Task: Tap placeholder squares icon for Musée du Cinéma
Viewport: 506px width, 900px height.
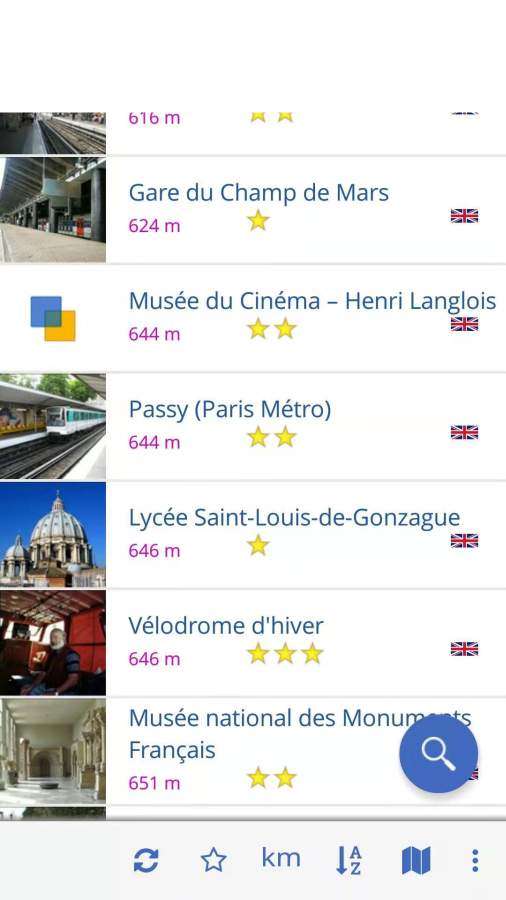Action: pos(53,319)
